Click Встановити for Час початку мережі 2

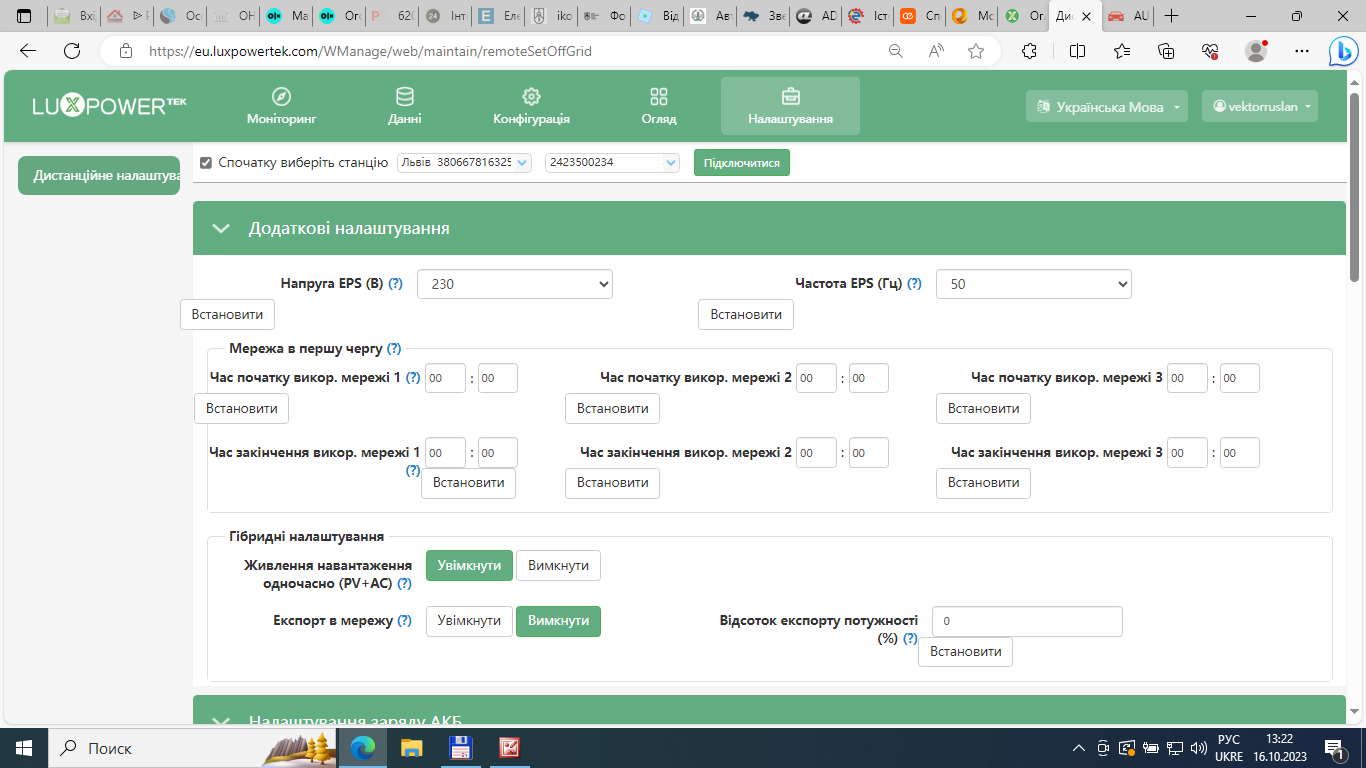coord(612,408)
